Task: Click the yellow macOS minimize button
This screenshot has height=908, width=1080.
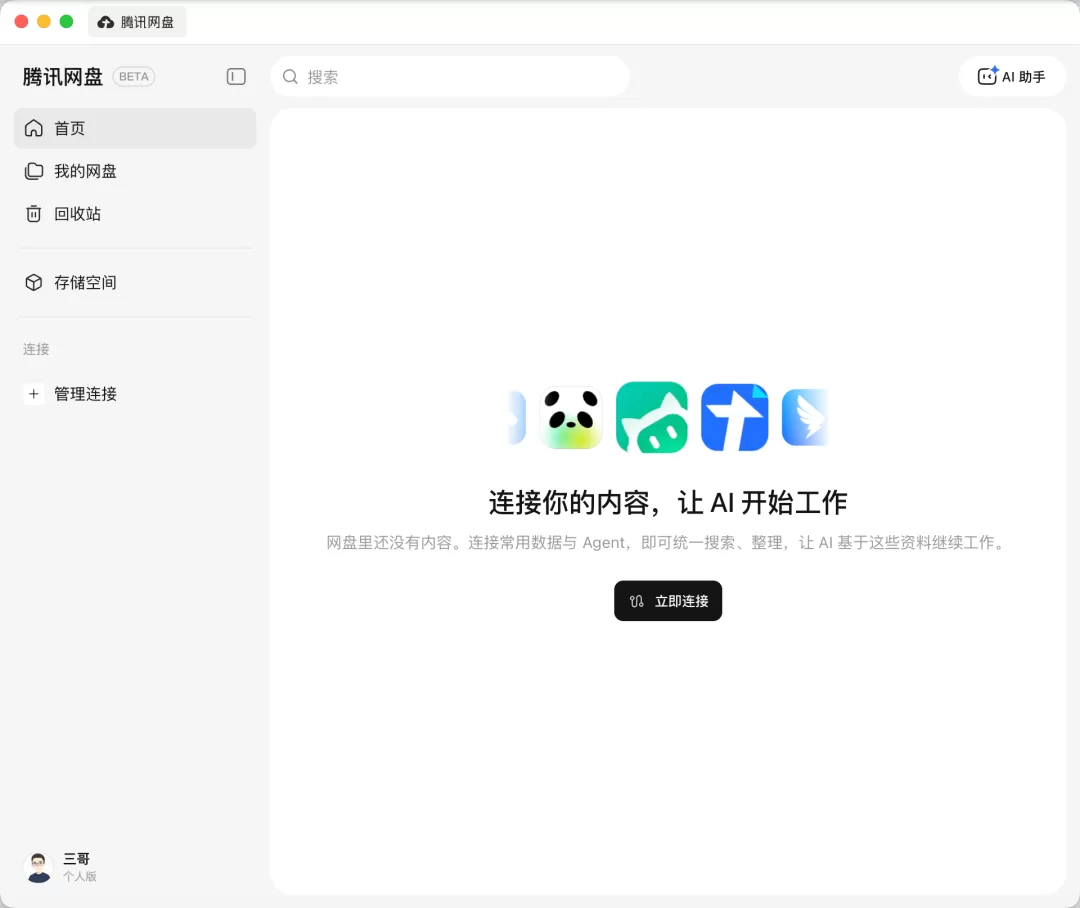Action: (43, 21)
